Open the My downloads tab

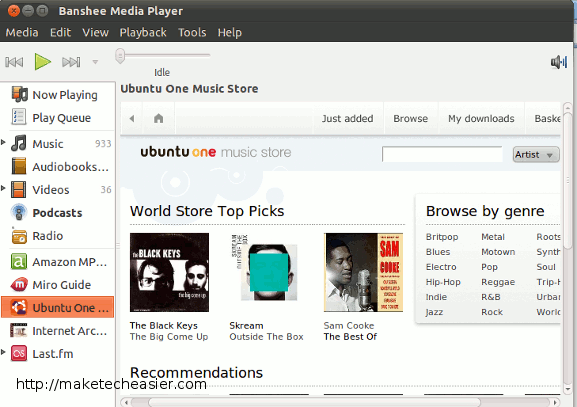pos(481,118)
